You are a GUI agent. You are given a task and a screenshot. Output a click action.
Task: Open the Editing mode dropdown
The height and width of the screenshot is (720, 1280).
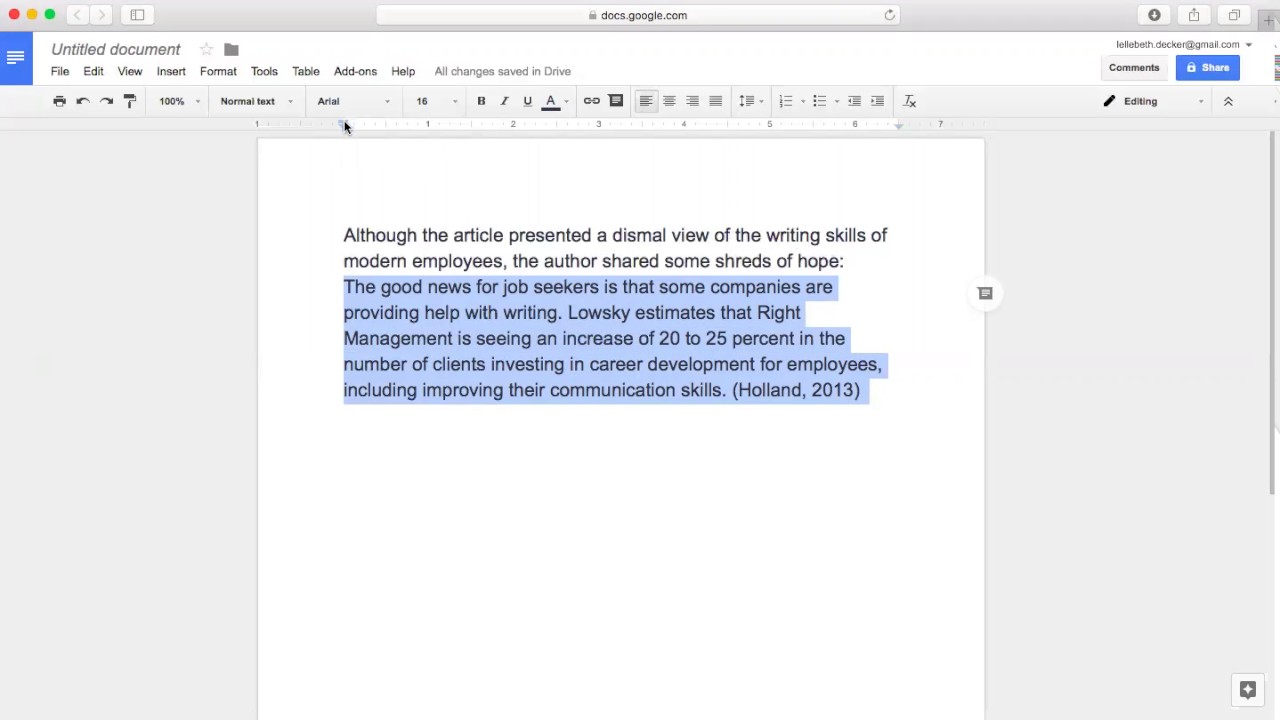[x=1154, y=101]
